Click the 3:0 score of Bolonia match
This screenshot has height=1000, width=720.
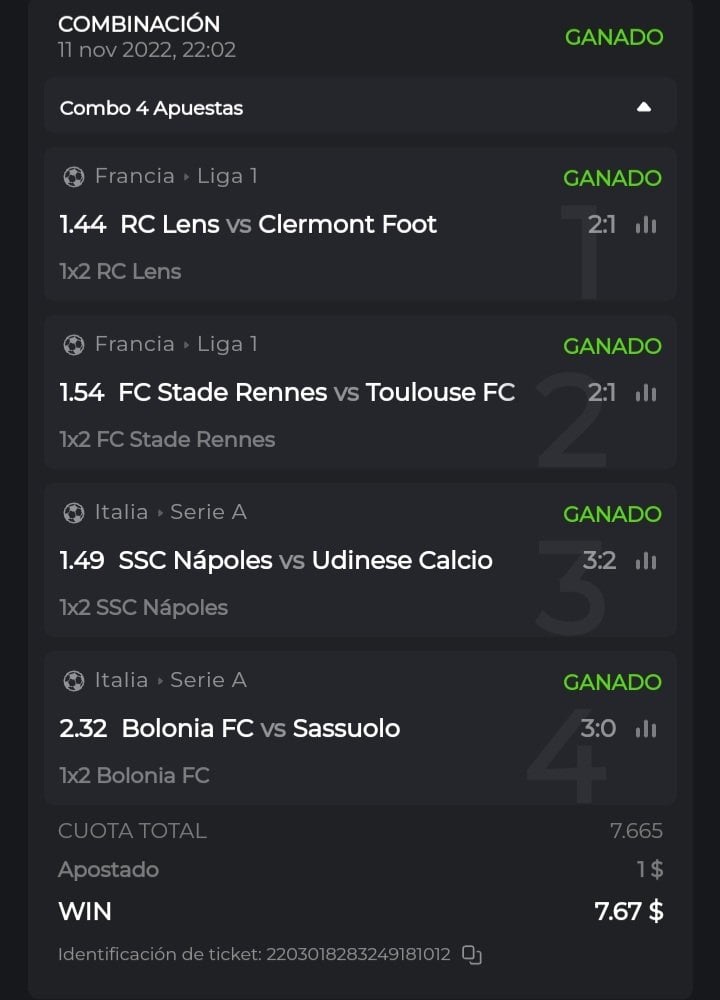click(598, 729)
